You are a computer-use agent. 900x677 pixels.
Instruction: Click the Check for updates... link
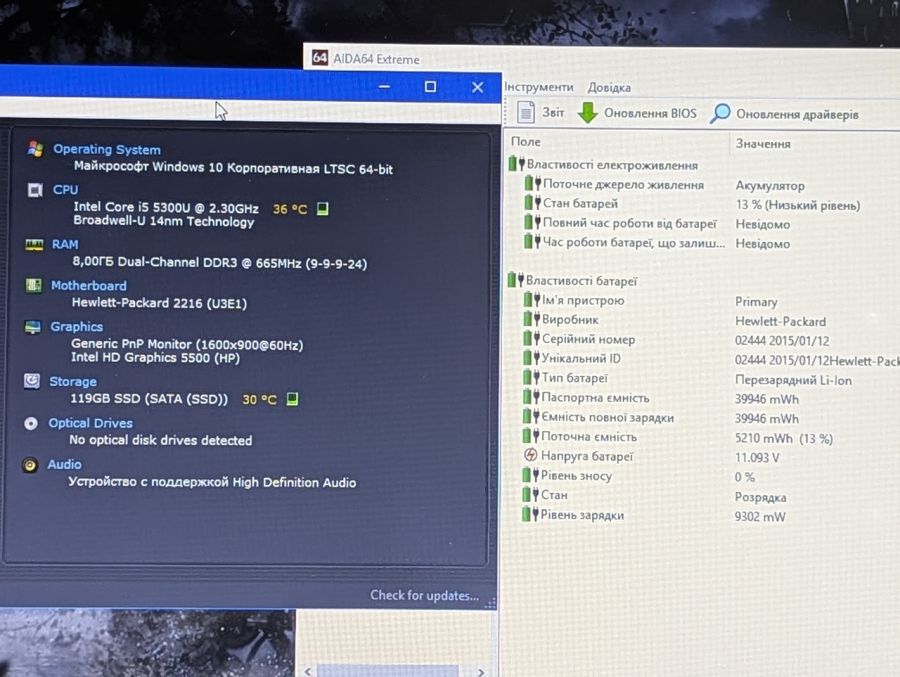[424, 595]
